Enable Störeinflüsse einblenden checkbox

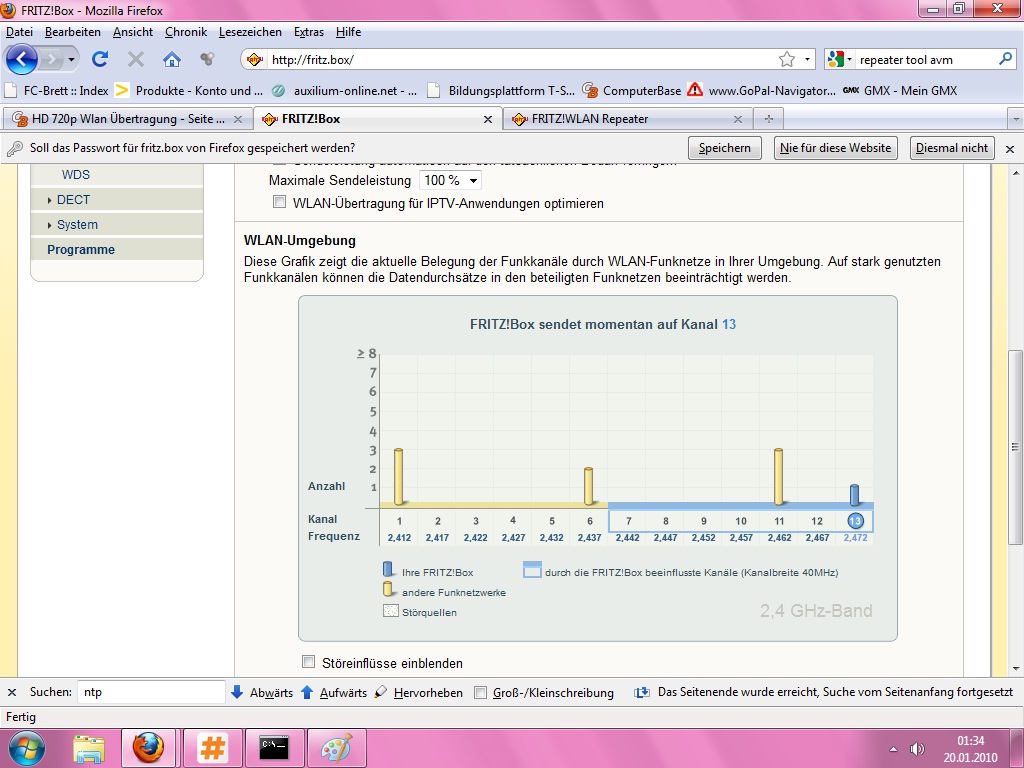tap(308, 662)
